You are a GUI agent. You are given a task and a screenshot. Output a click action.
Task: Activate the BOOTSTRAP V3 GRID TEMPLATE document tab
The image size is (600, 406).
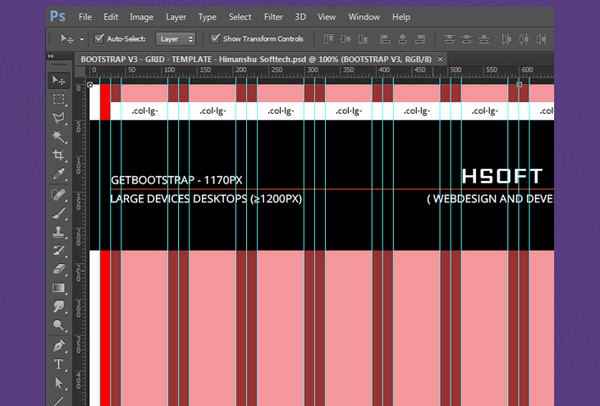pyautogui.click(x=261, y=59)
